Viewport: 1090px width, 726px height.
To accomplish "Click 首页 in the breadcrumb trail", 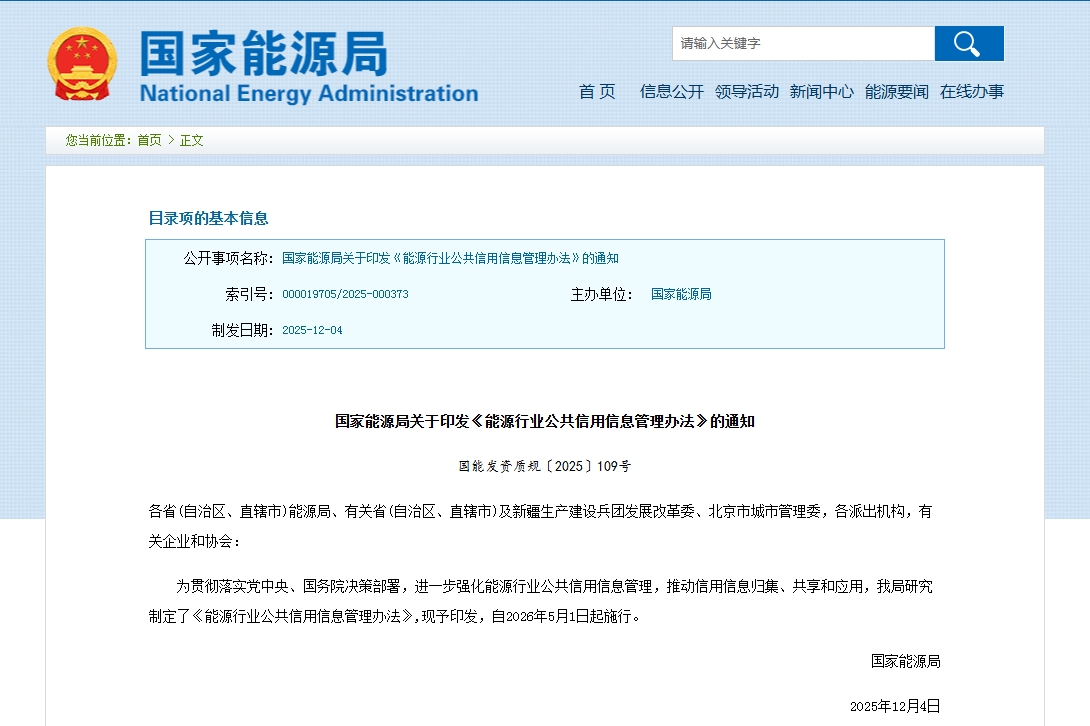I will (149, 141).
